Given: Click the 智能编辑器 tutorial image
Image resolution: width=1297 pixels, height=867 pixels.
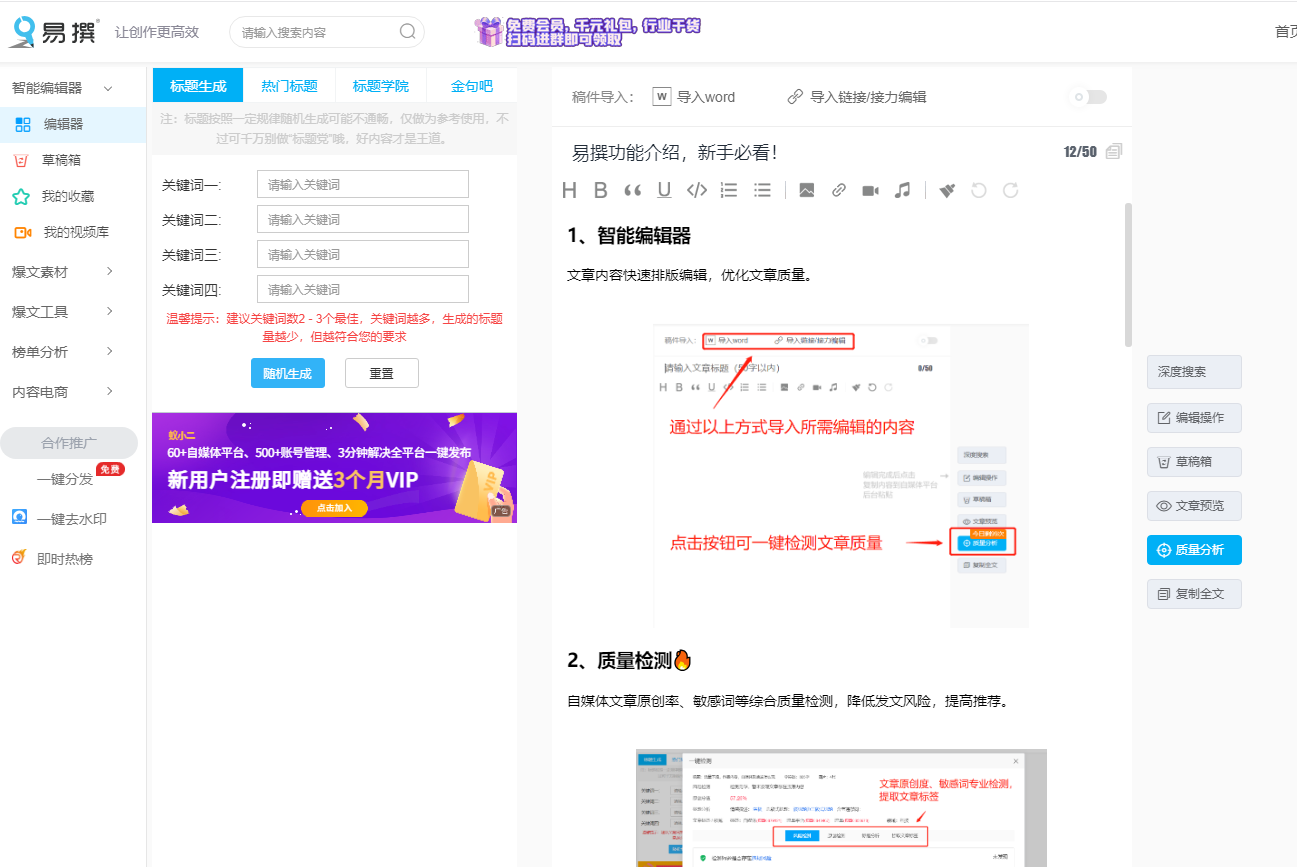Looking at the screenshot, I should (841, 475).
